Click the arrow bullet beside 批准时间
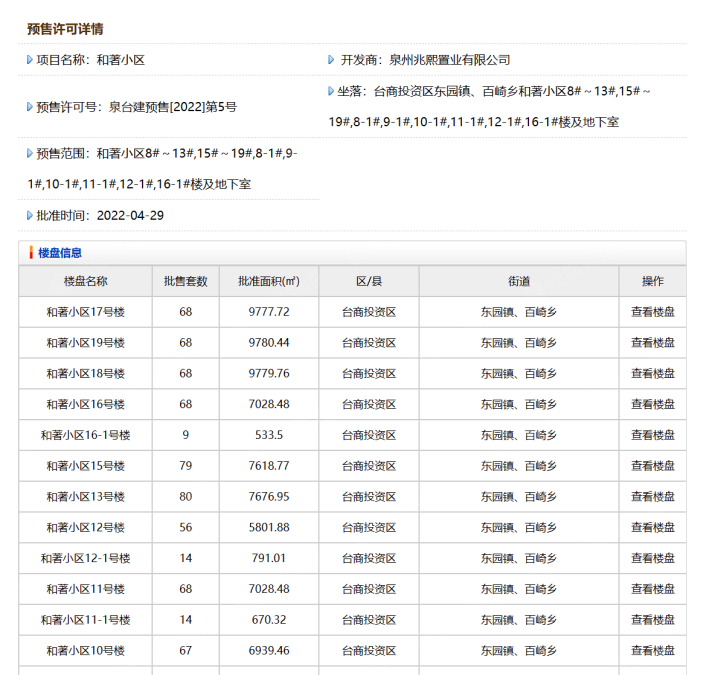 coord(30,215)
